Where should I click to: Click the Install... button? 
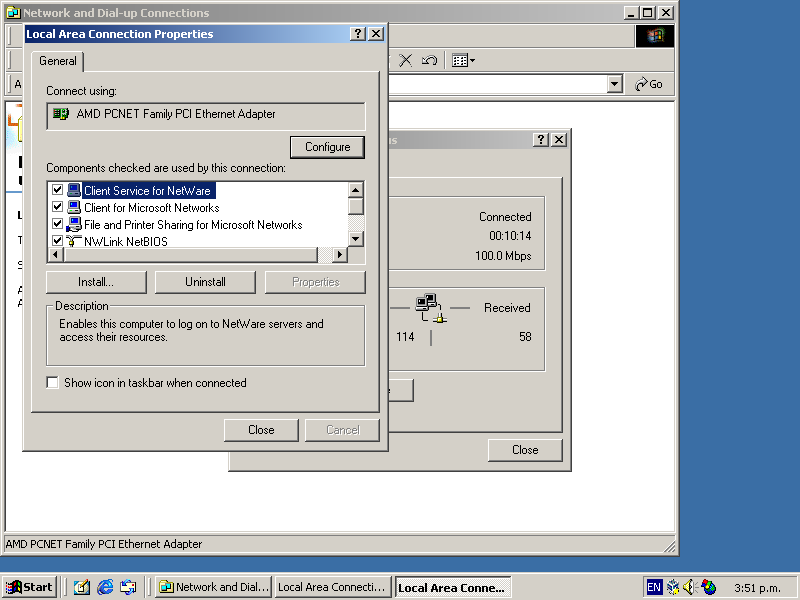96,282
